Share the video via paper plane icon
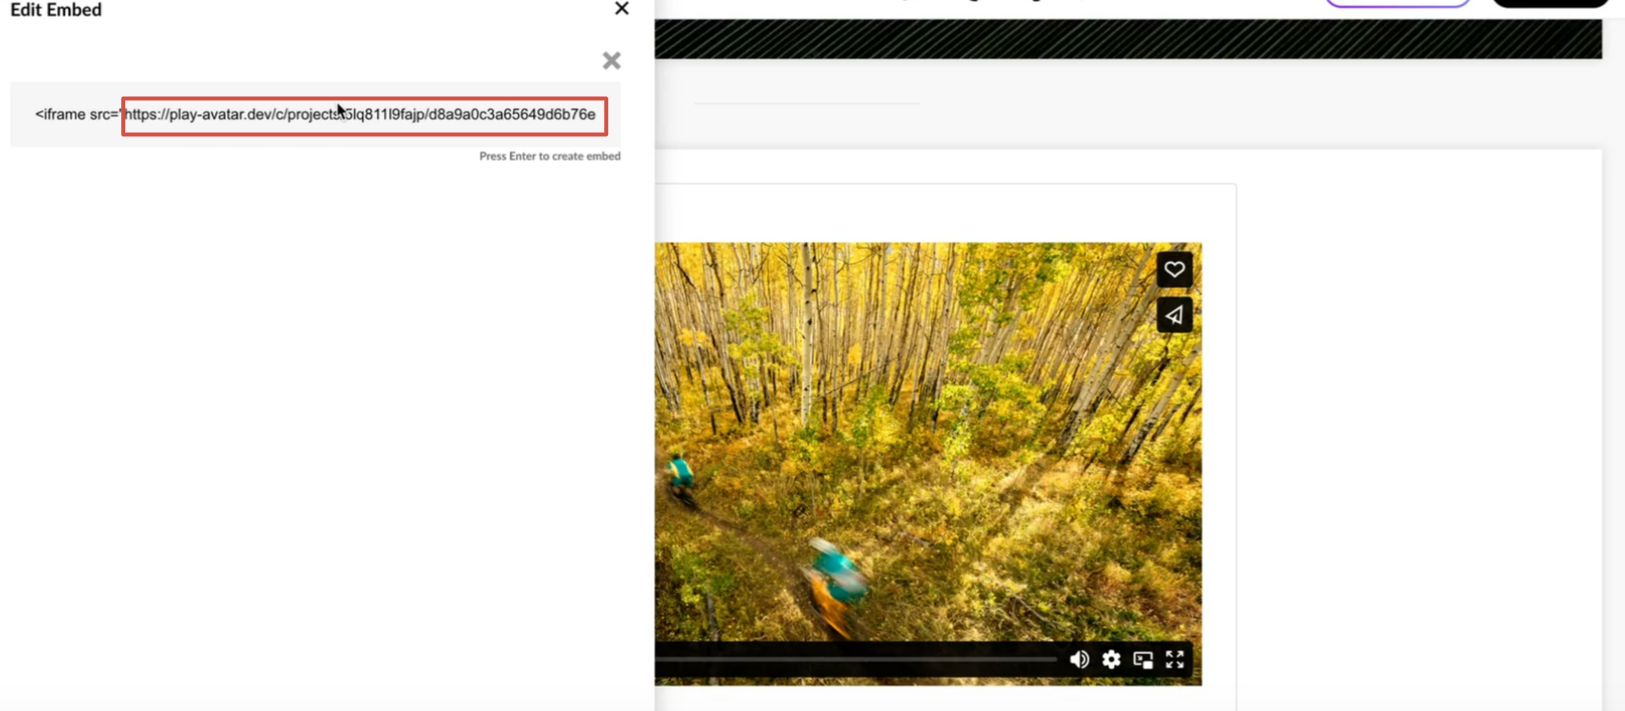The image size is (1625, 711). coord(1174,315)
